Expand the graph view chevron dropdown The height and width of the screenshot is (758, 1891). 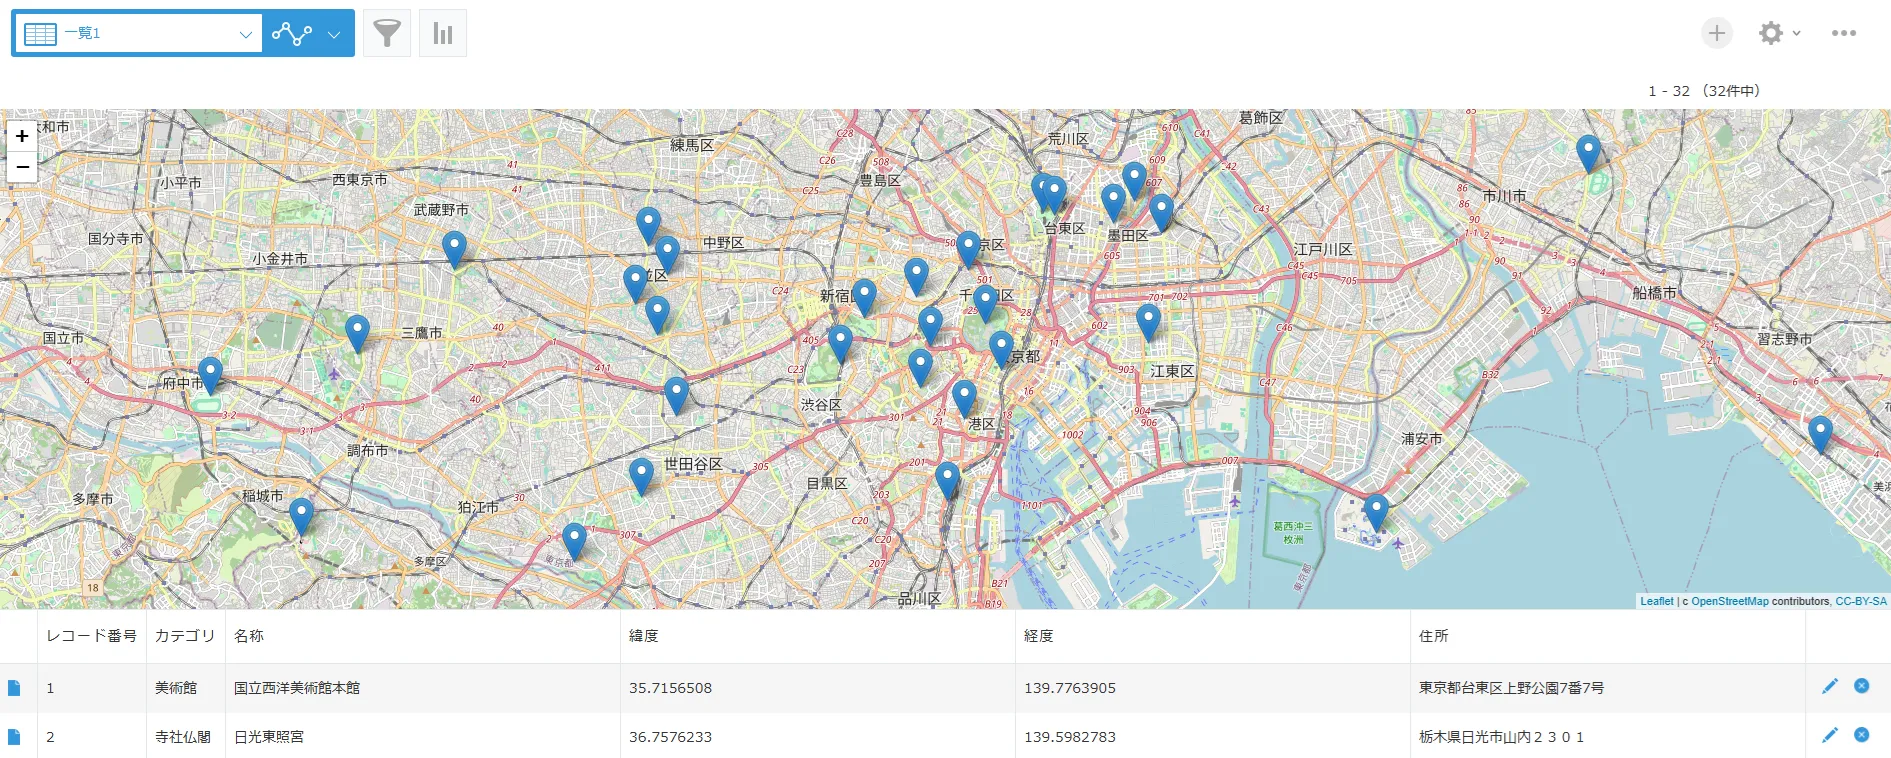[x=334, y=34]
